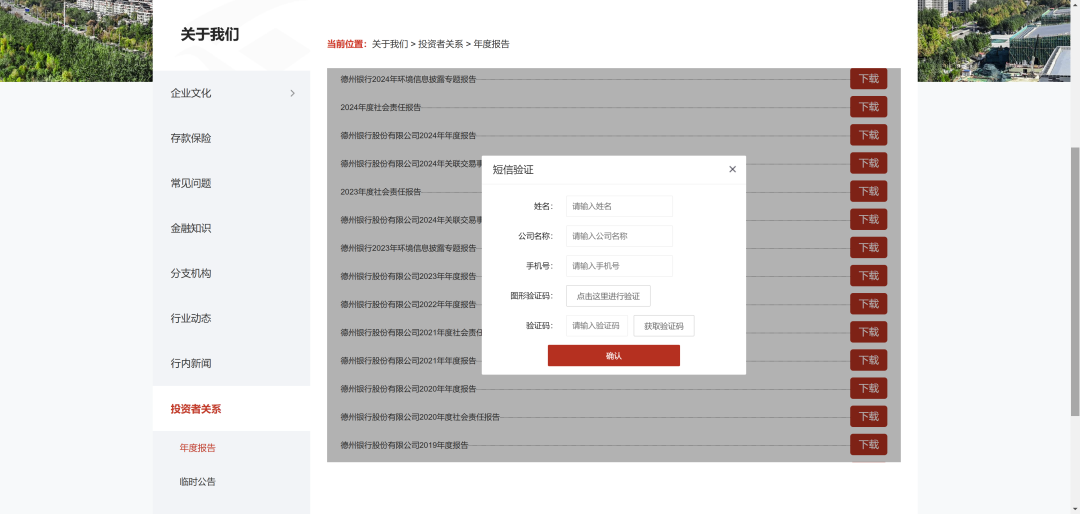This screenshot has width=1080, height=514.
Task: Go to 常见问题 sidebar item
Action: tap(191, 183)
